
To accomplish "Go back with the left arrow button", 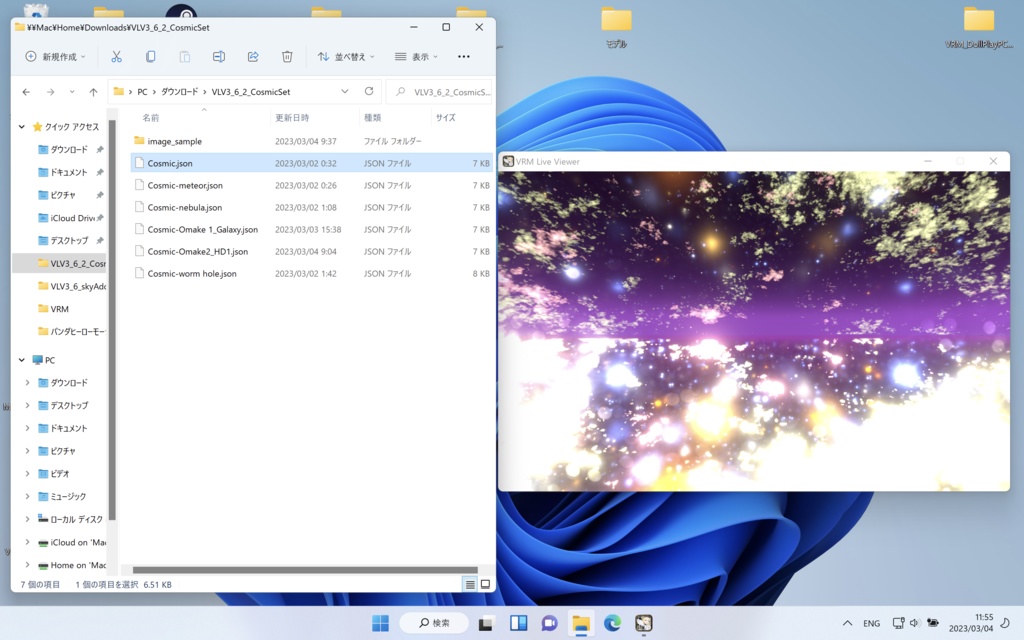I will click(x=26, y=92).
